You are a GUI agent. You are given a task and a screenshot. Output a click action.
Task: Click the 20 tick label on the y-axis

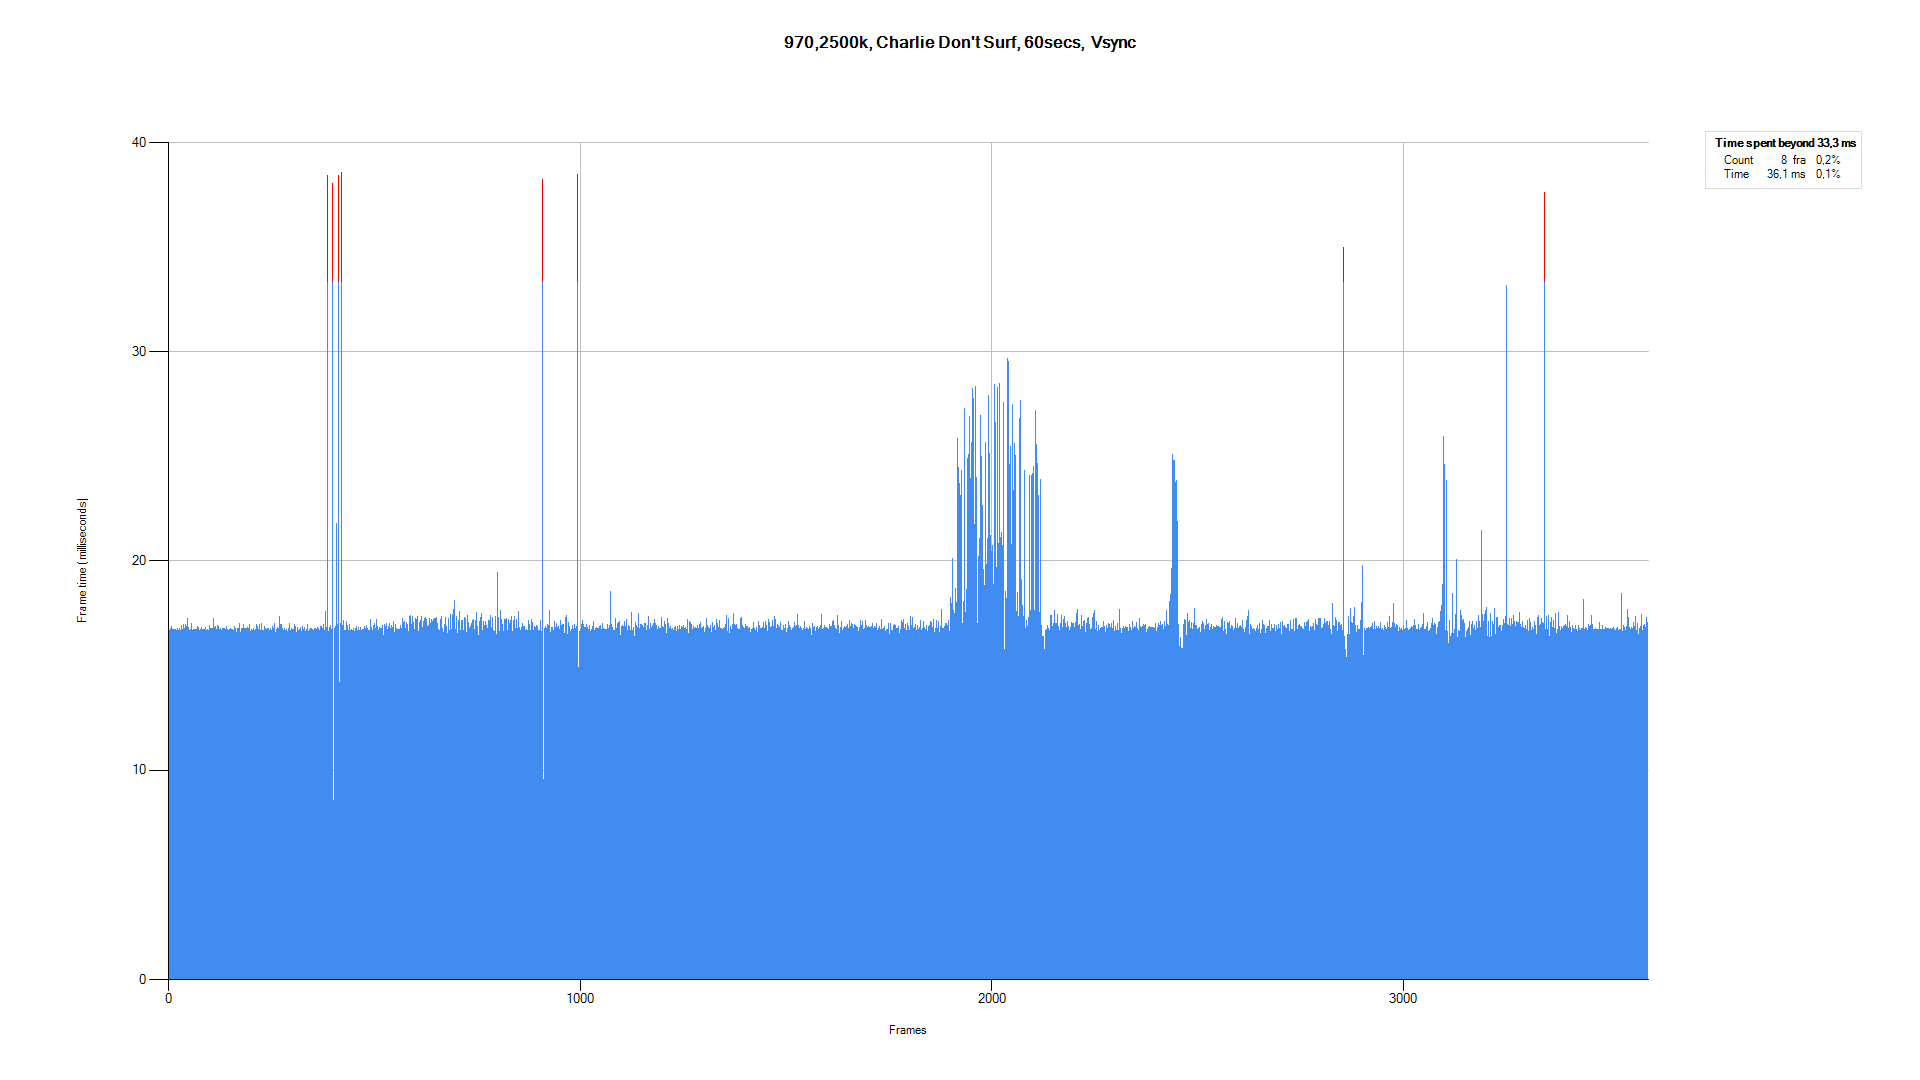(139, 561)
